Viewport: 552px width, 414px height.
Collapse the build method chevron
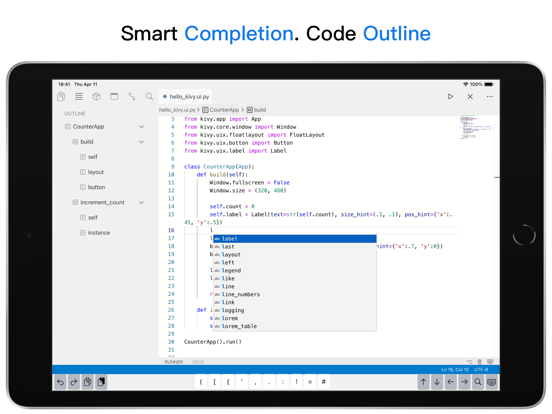pos(142,142)
